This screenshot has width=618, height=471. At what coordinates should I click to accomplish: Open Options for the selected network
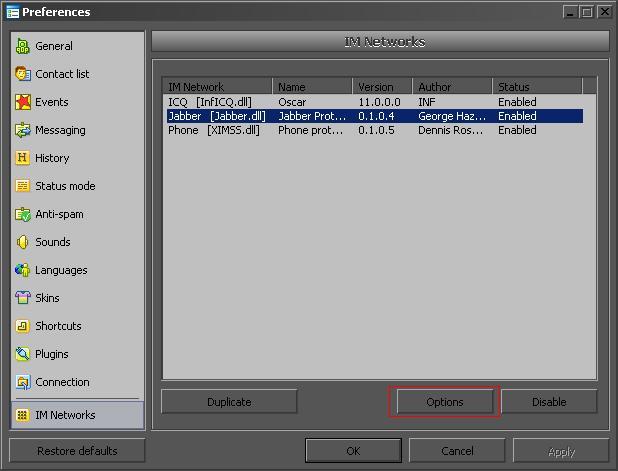click(x=445, y=402)
